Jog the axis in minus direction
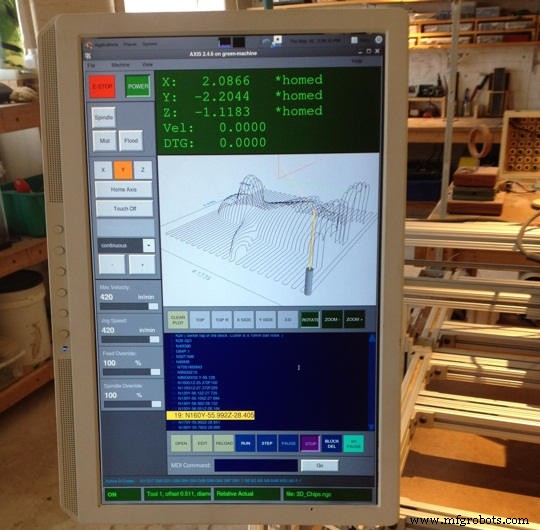 (x=112, y=264)
